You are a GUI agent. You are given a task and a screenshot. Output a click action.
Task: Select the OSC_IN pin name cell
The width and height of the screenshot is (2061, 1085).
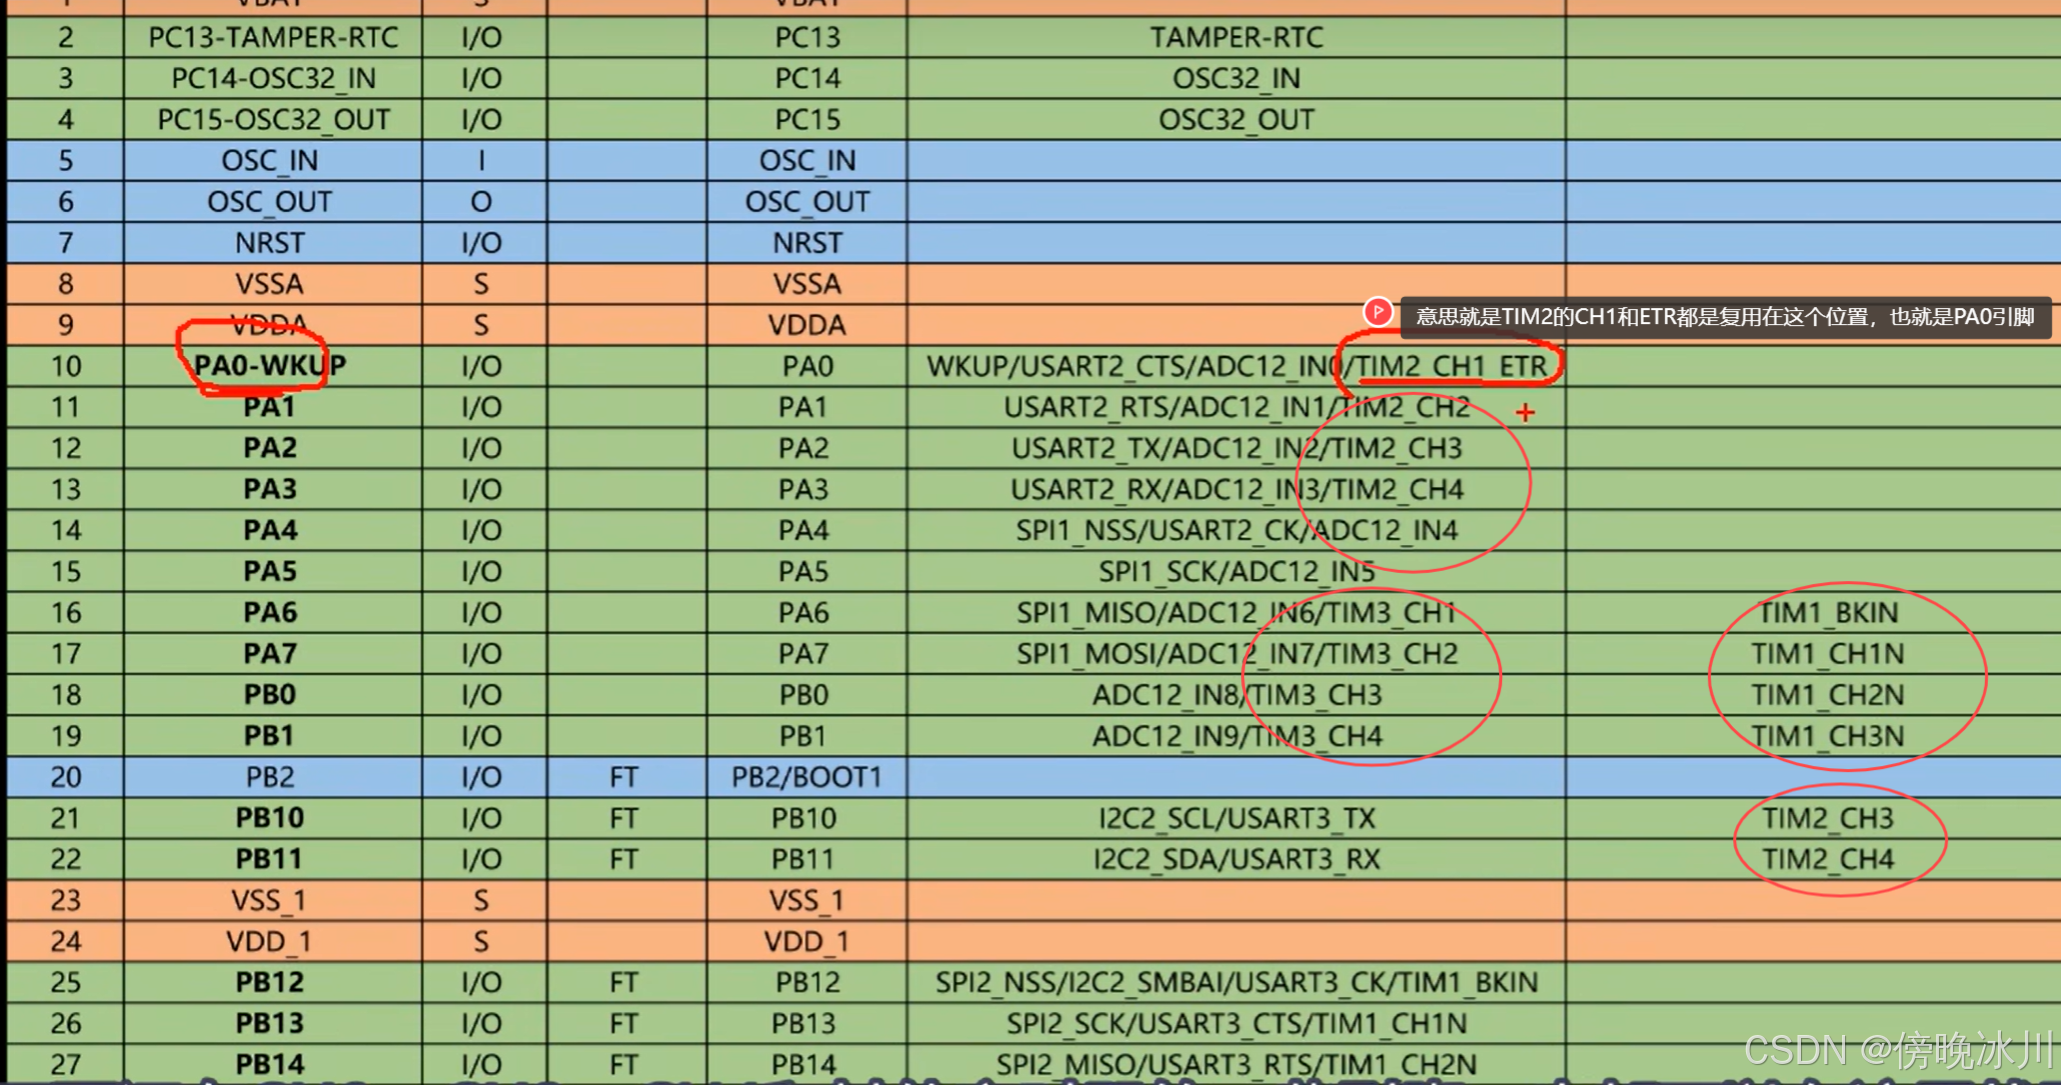[x=270, y=161]
